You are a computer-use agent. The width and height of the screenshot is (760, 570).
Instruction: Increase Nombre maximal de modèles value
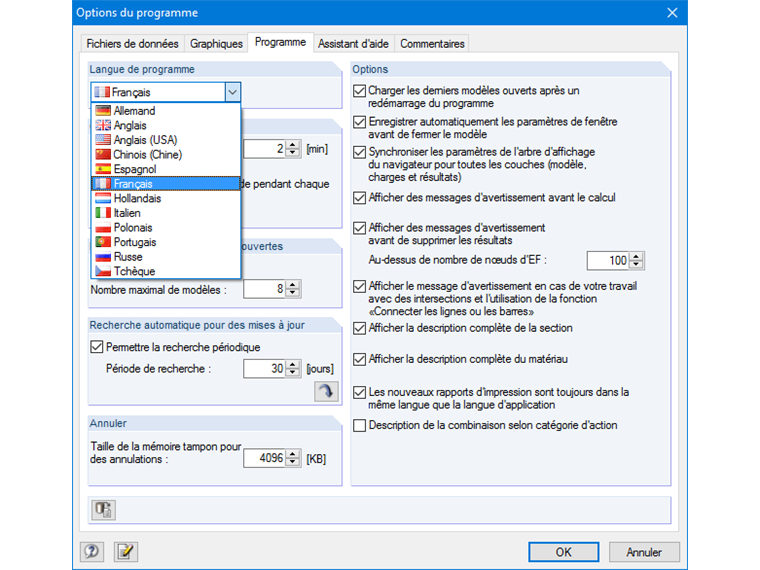(x=293, y=285)
